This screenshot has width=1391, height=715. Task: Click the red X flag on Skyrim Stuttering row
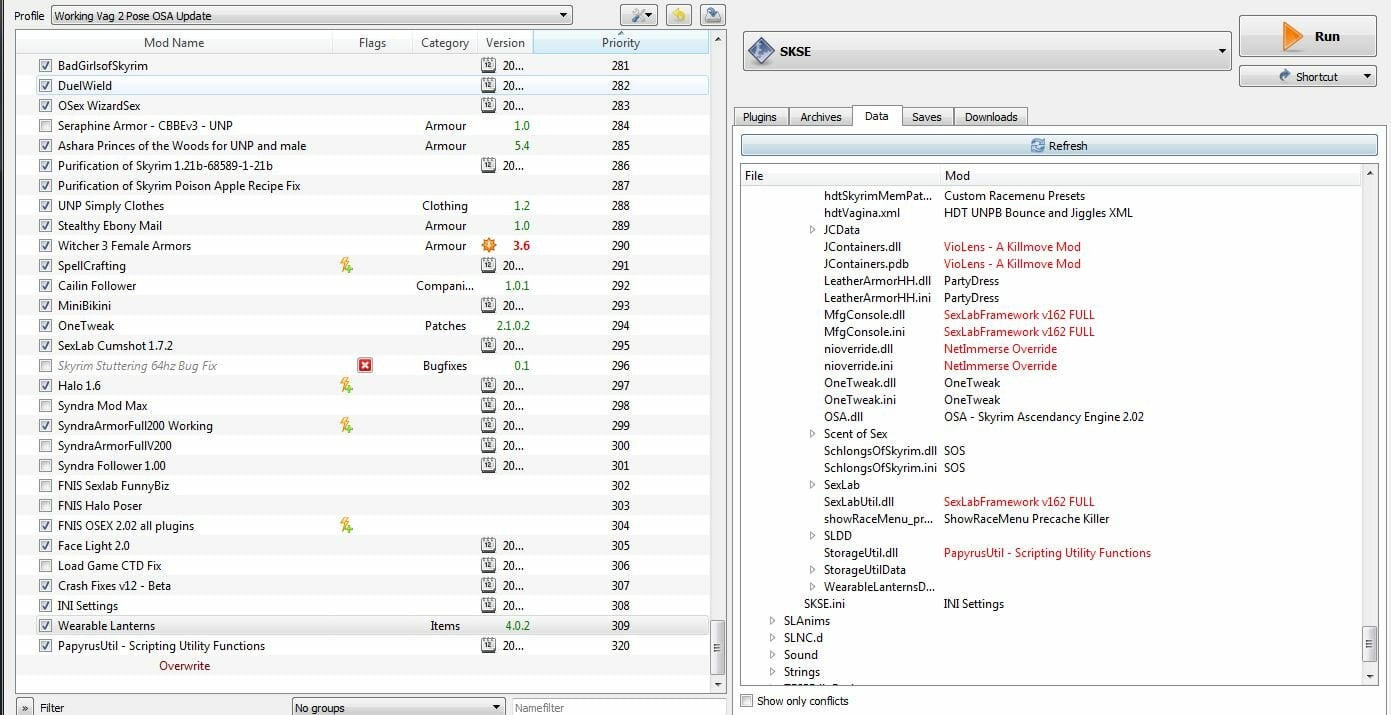click(x=365, y=365)
